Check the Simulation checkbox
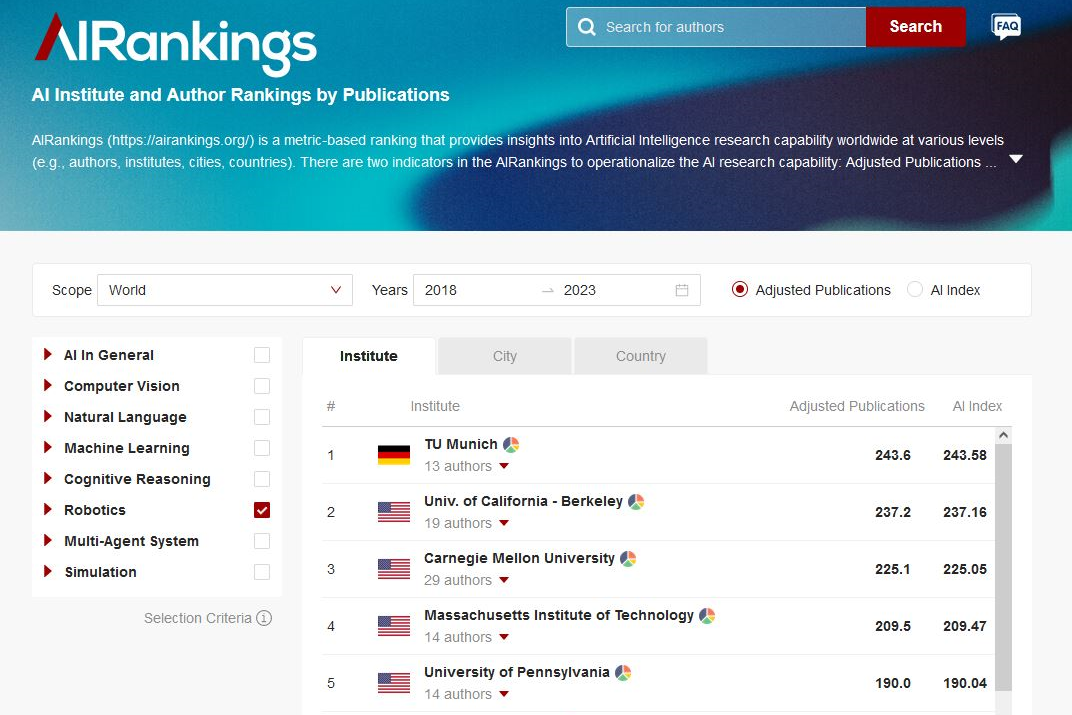The image size is (1072, 715). tap(262, 572)
